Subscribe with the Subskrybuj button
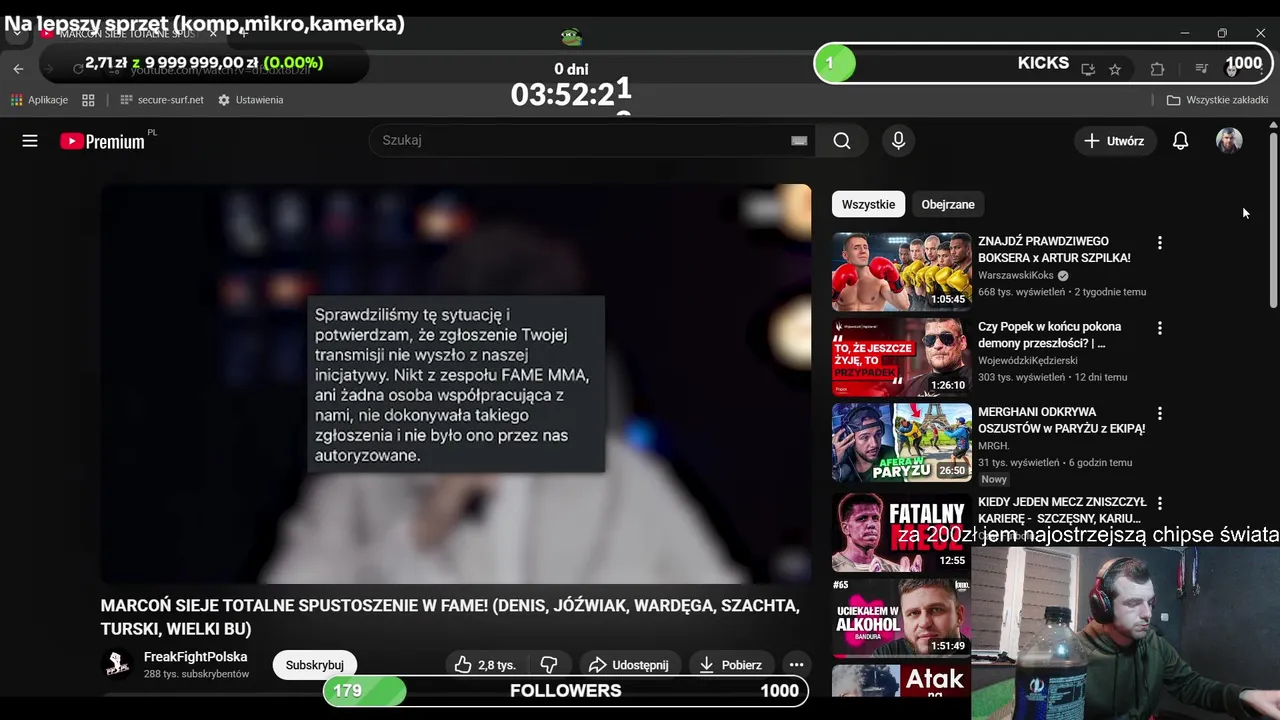 [315, 665]
